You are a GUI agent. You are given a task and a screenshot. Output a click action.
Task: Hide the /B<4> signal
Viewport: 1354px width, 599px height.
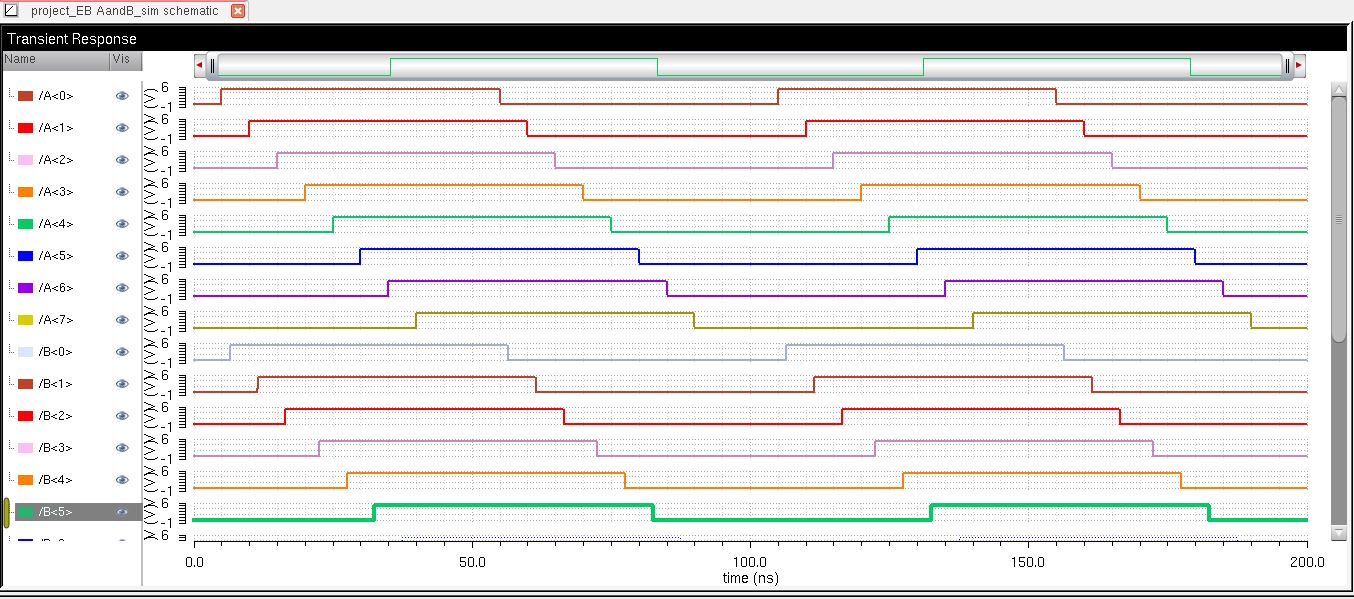point(122,480)
